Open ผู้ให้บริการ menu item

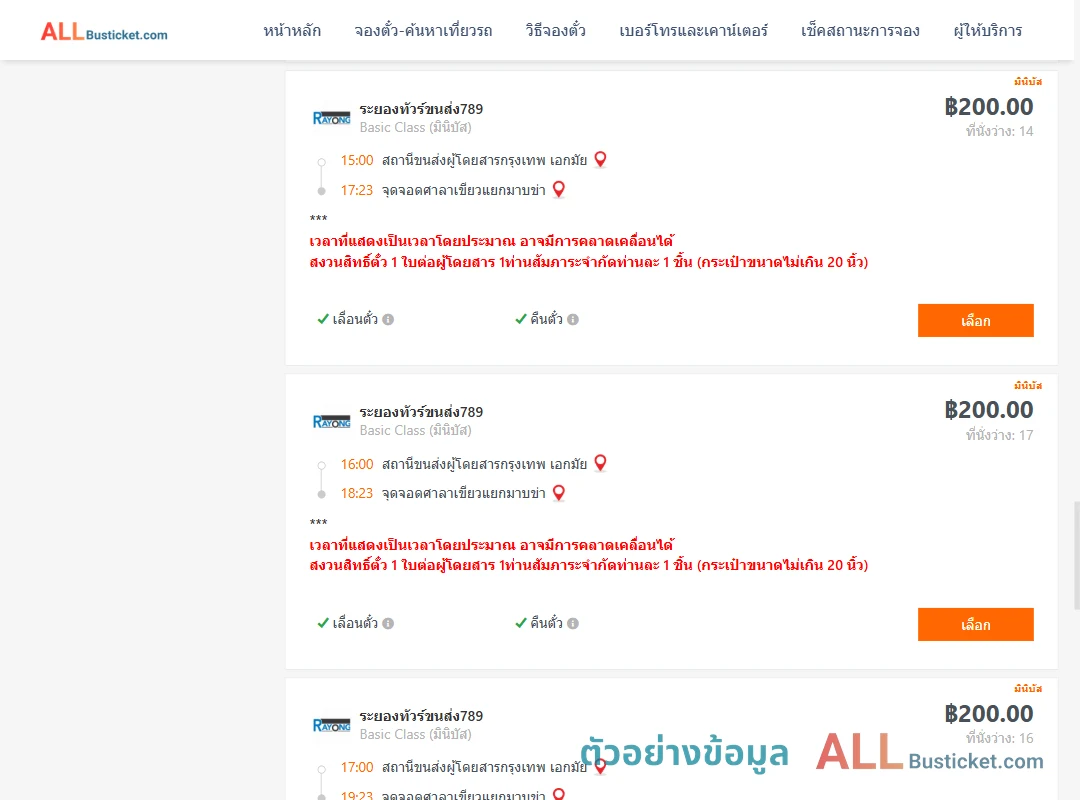pyautogui.click(x=987, y=30)
